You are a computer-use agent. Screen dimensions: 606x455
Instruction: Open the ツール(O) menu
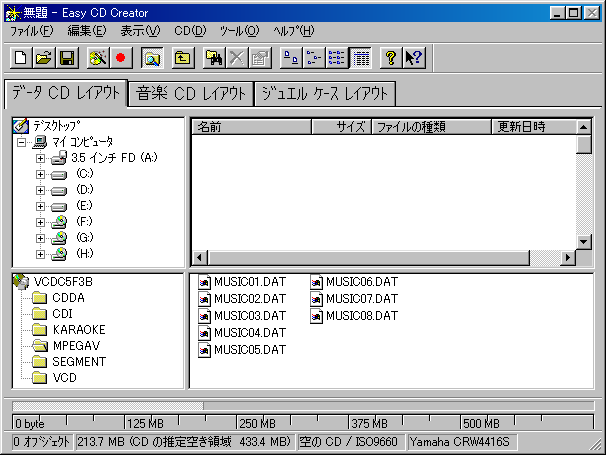tap(239, 31)
